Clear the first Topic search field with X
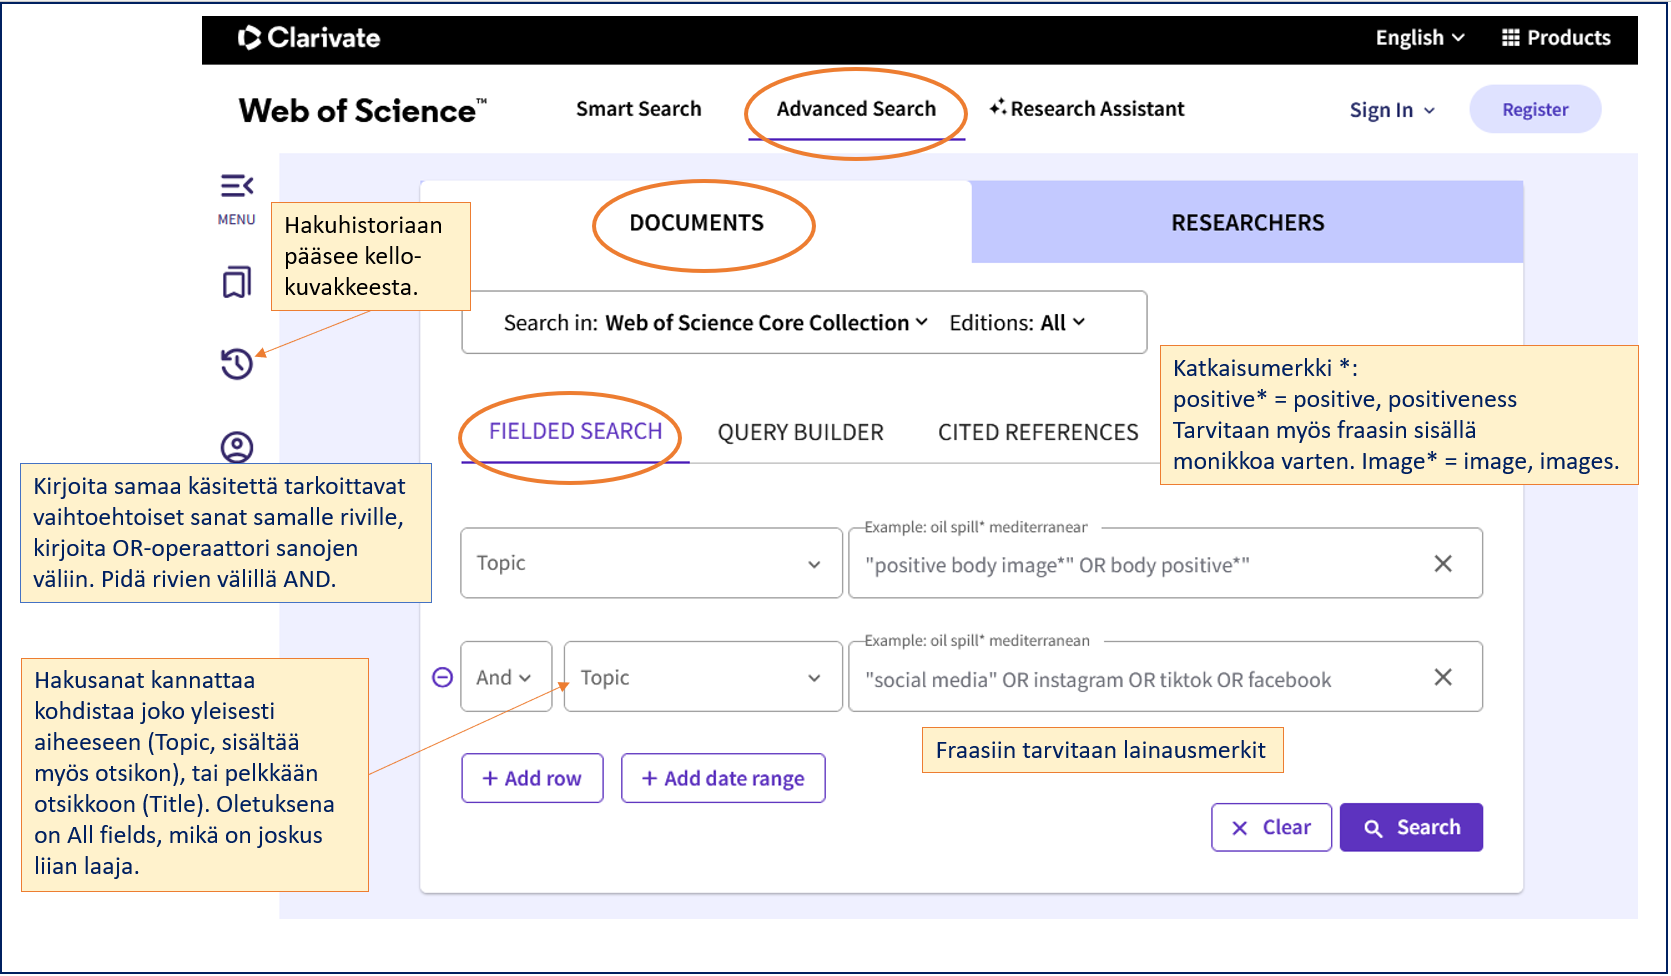Viewport: 1671px width, 976px height. click(x=1443, y=563)
